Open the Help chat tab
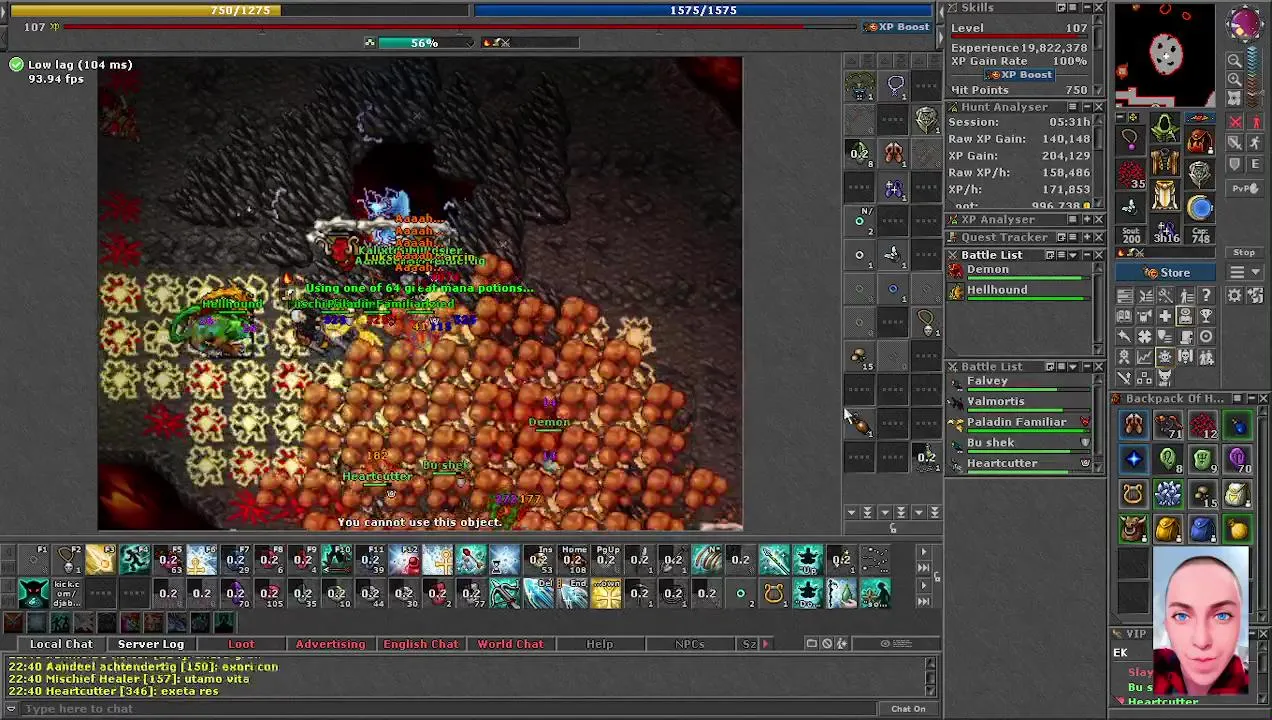Screen dimensions: 1272x720 point(599,644)
